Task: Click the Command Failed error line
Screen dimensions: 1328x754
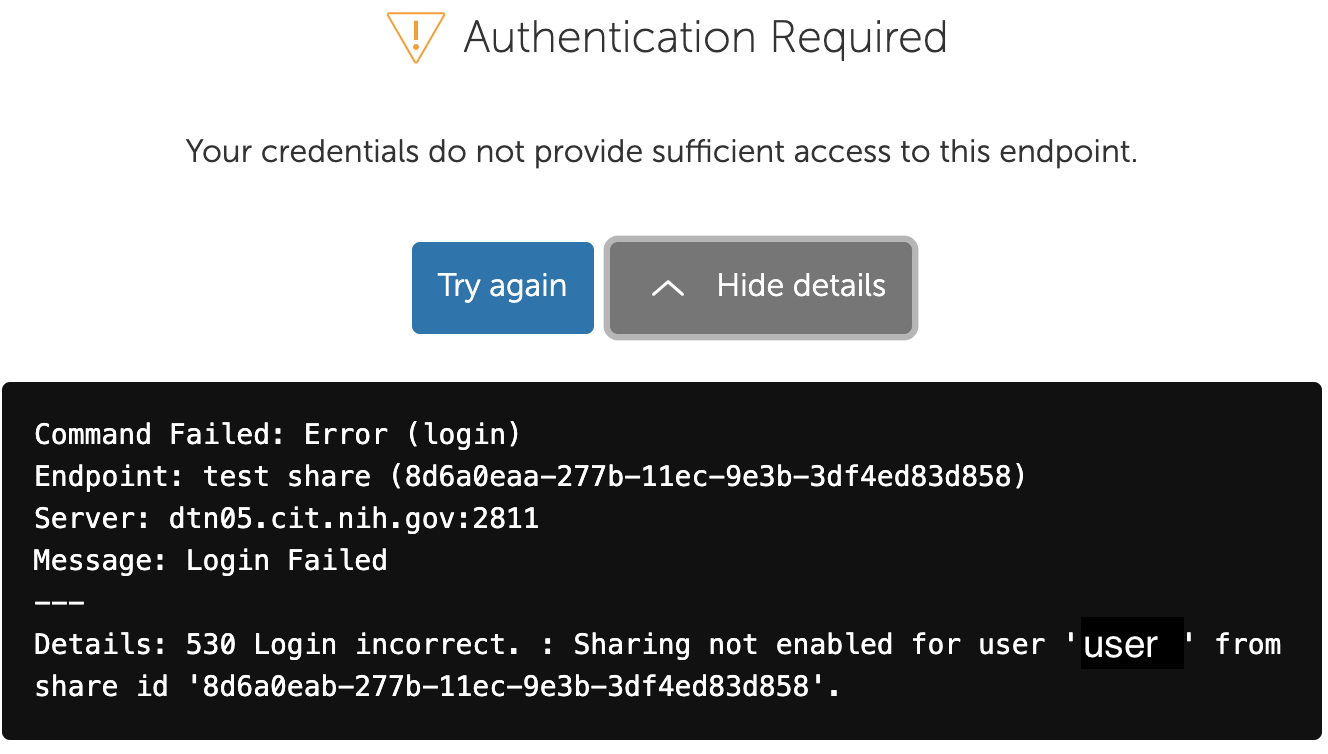Action: [x=277, y=434]
